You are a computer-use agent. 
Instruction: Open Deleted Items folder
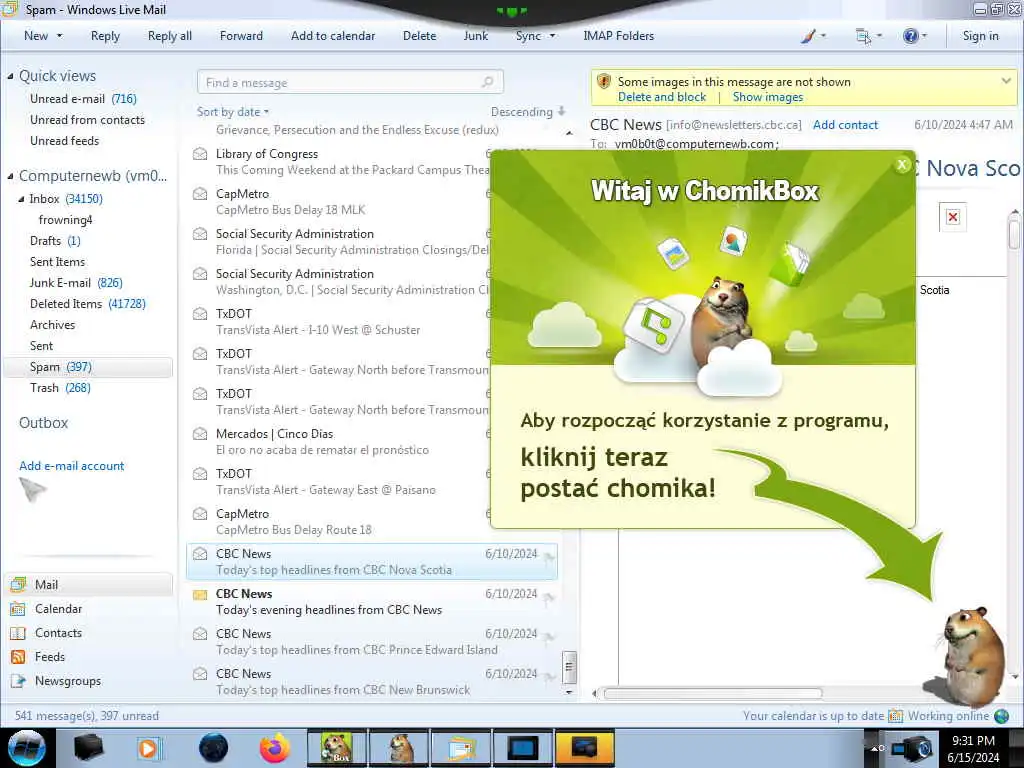88,303
